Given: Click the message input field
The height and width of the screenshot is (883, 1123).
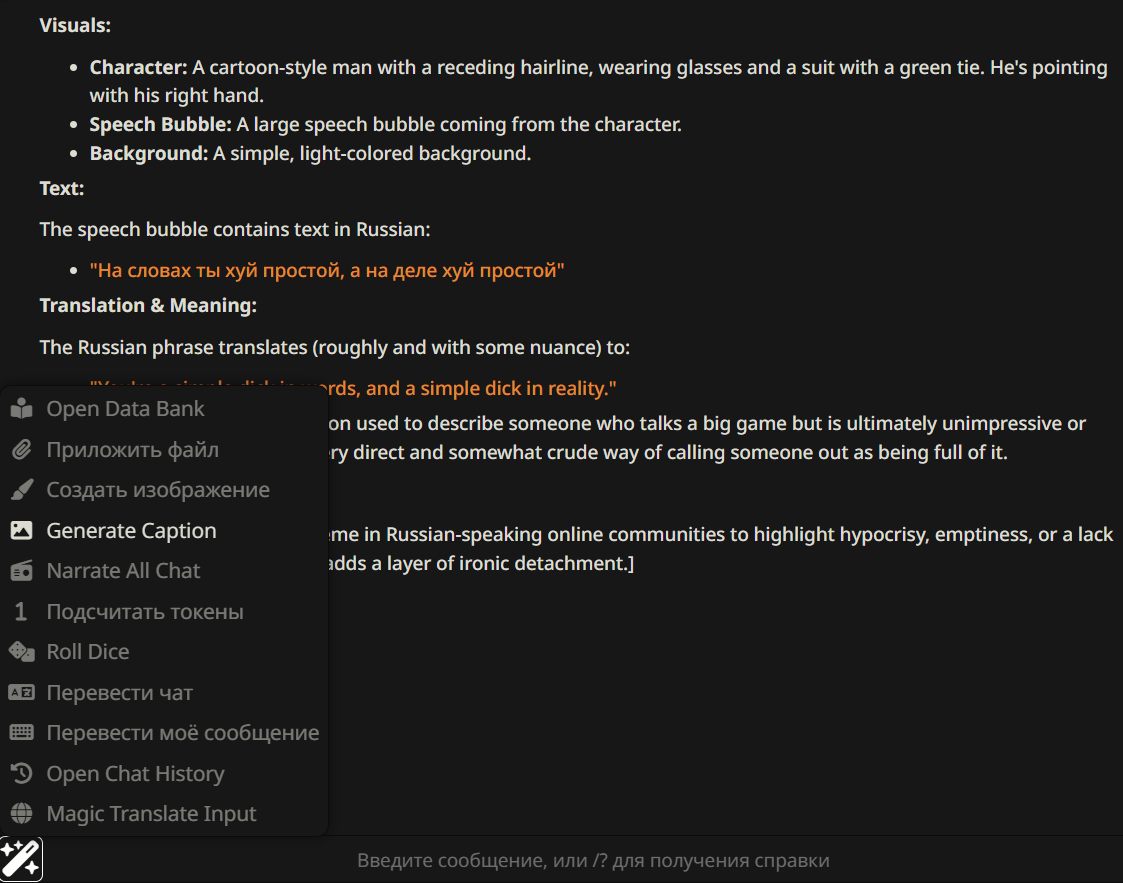Looking at the screenshot, I should [x=592, y=860].
